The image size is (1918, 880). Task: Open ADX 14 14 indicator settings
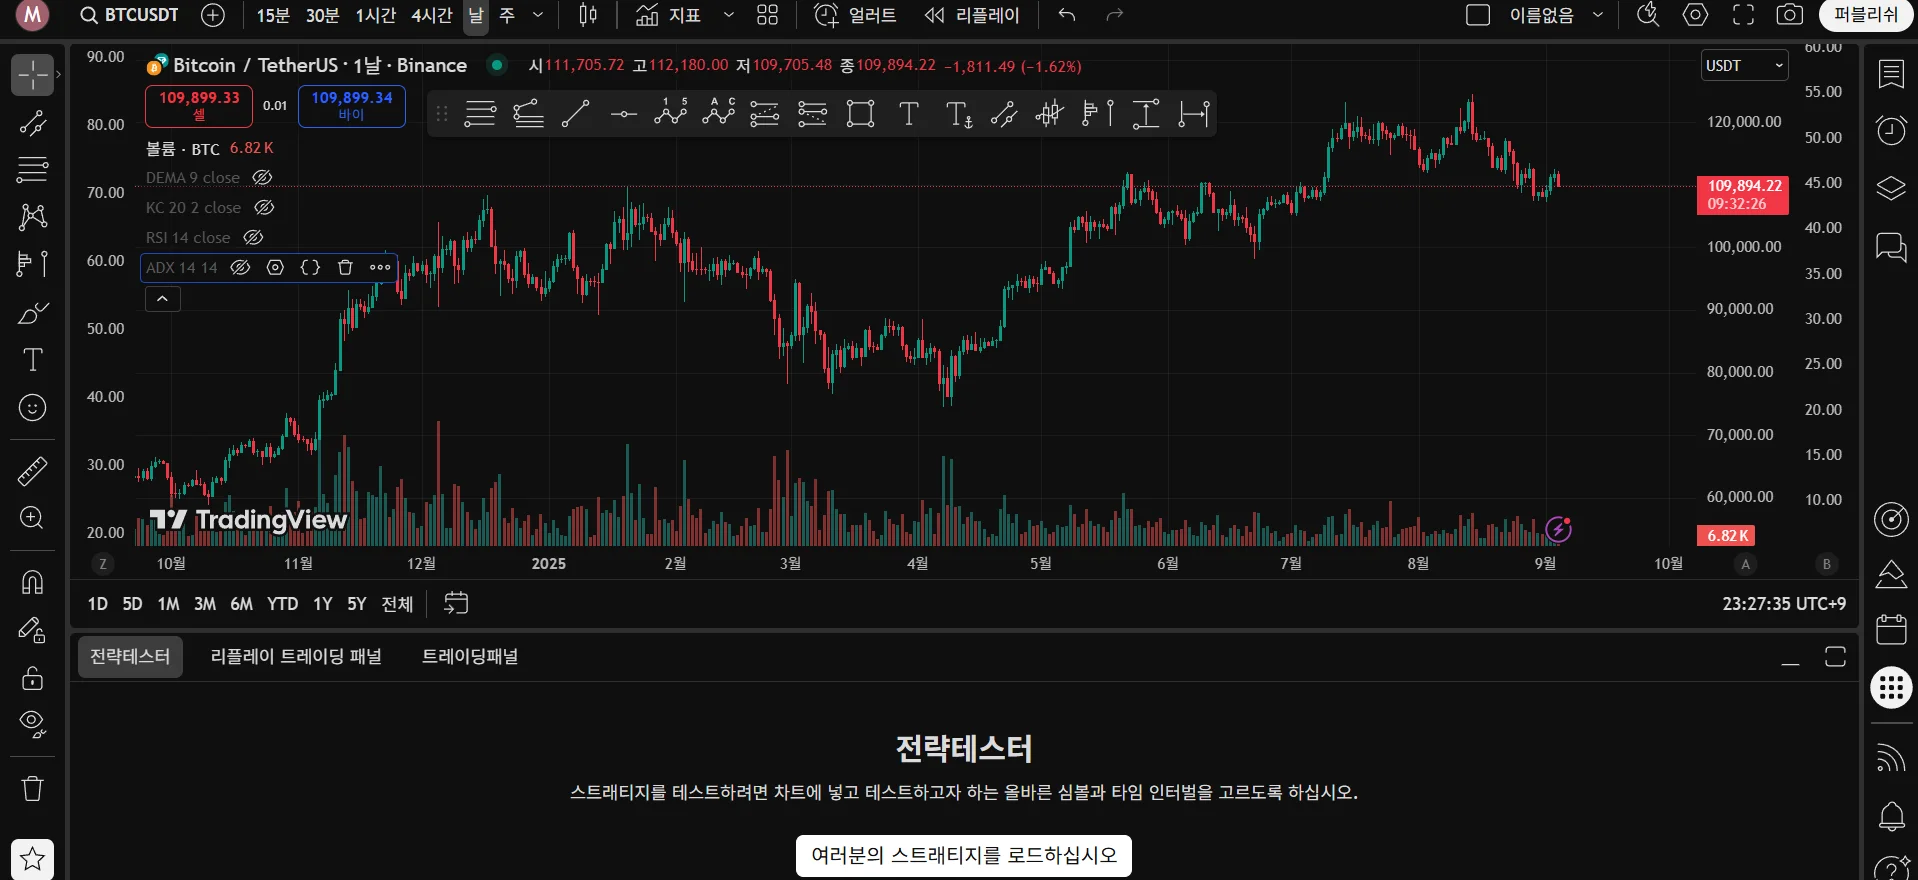coord(275,268)
